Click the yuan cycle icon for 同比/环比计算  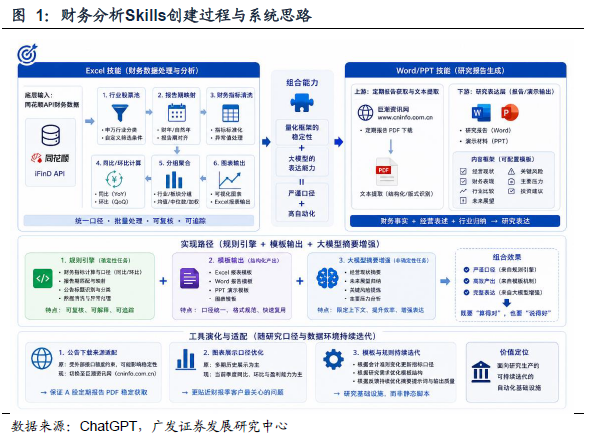[114, 179]
